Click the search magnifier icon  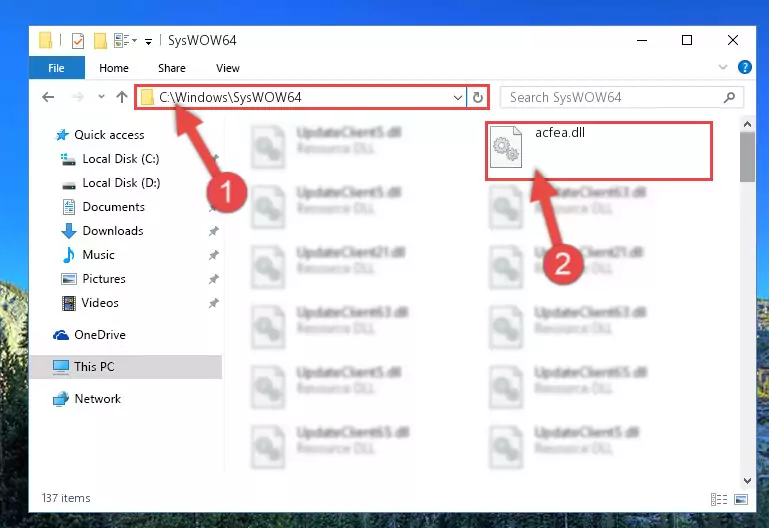[729, 98]
